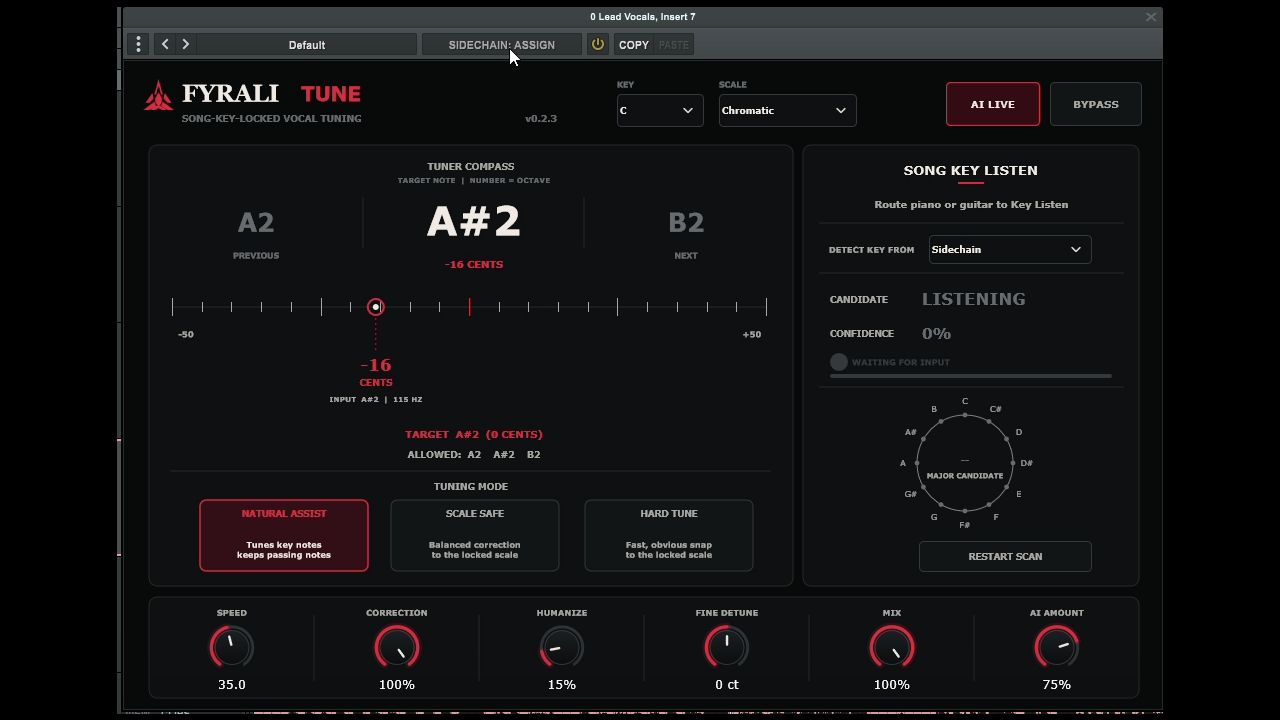Click the v0.2.3 version label
This screenshot has height=720, width=1280.
(541, 118)
